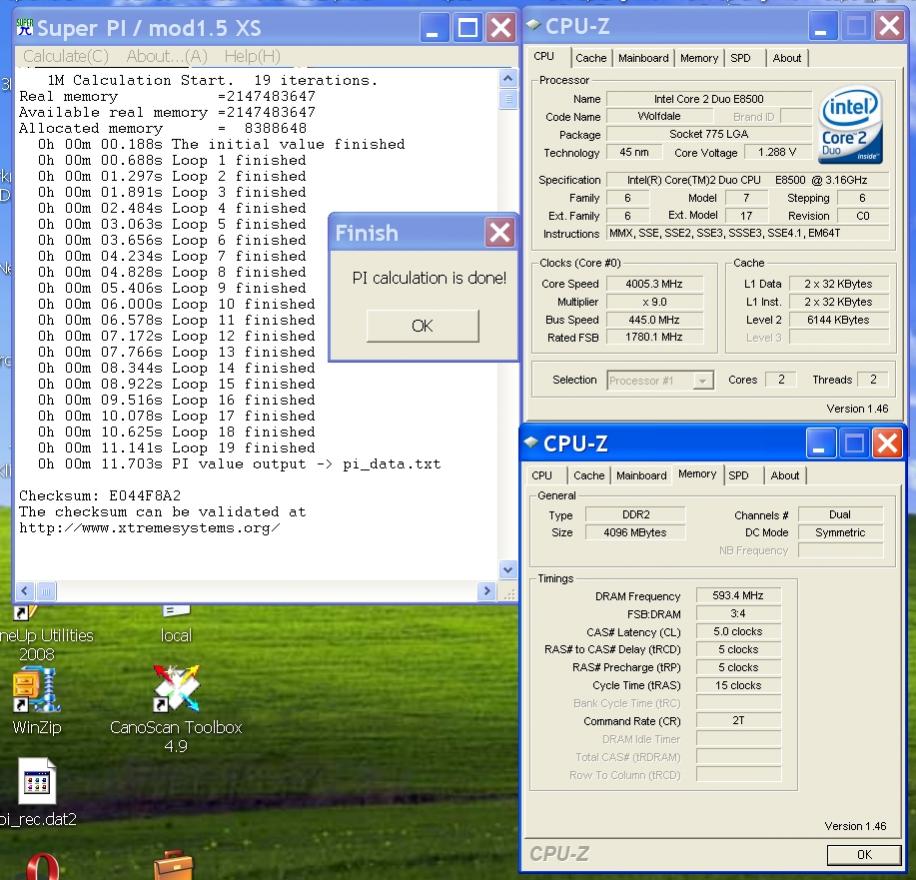Click Memory Size value 4096 MBytes
The width and height of the screenshot is (916, 880).
635,532
